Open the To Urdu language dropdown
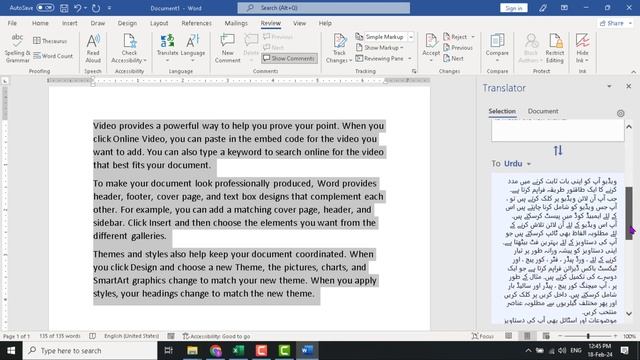The width and height of the screenshot is (640, 360). click(x=517, y=164)
